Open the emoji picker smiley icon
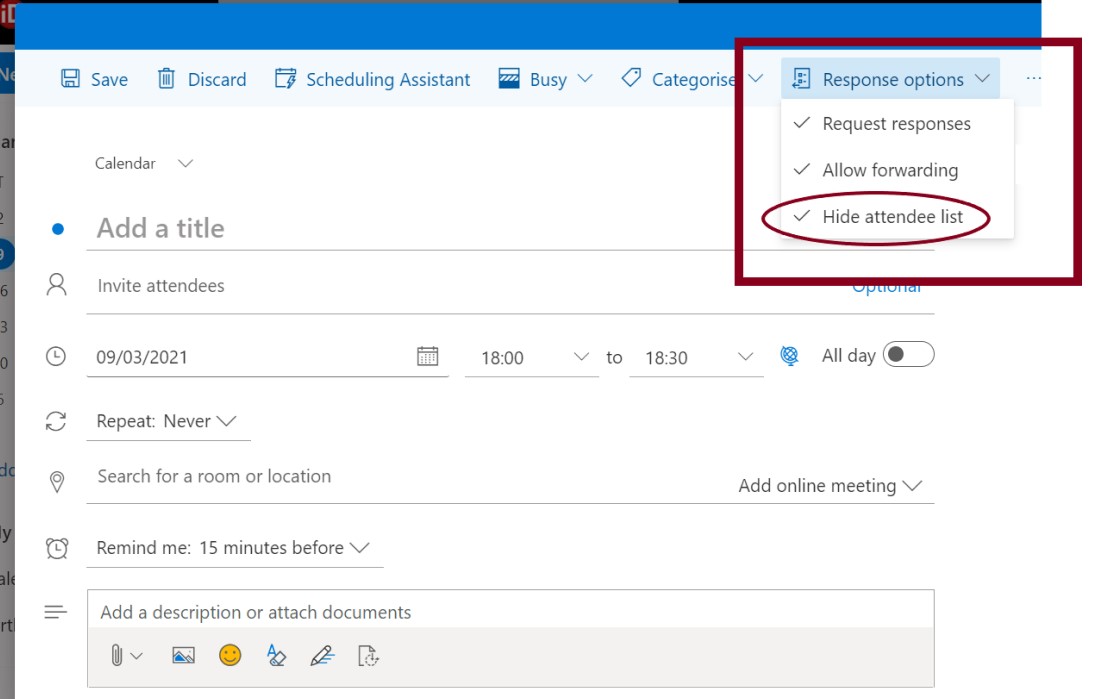 [230, 656]
